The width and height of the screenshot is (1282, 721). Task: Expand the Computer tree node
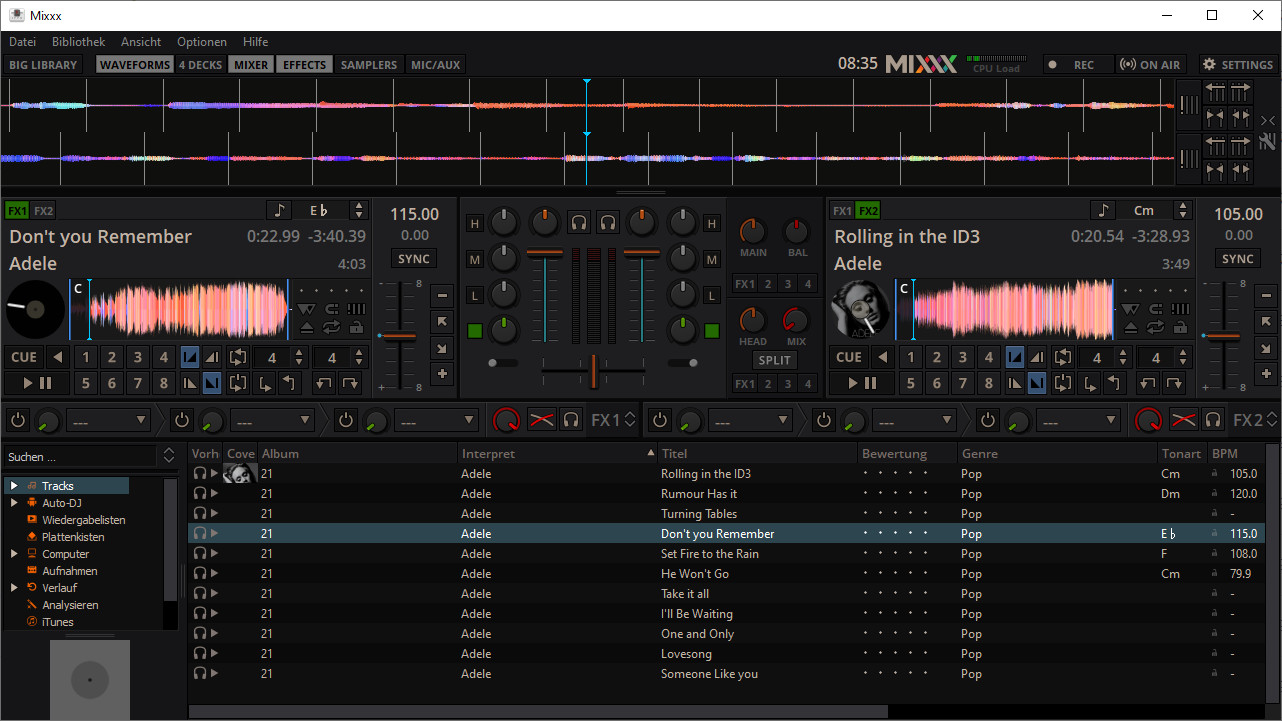[x=14, y=554]
